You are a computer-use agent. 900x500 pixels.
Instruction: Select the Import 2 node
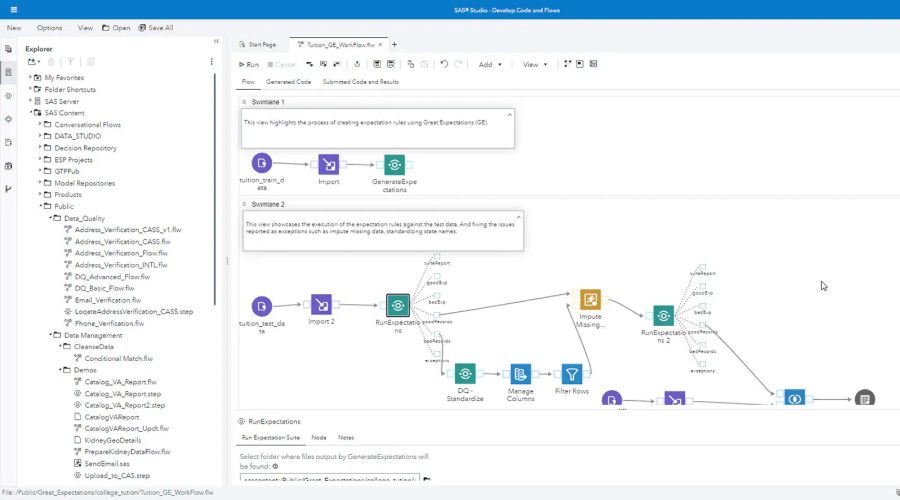321,305
